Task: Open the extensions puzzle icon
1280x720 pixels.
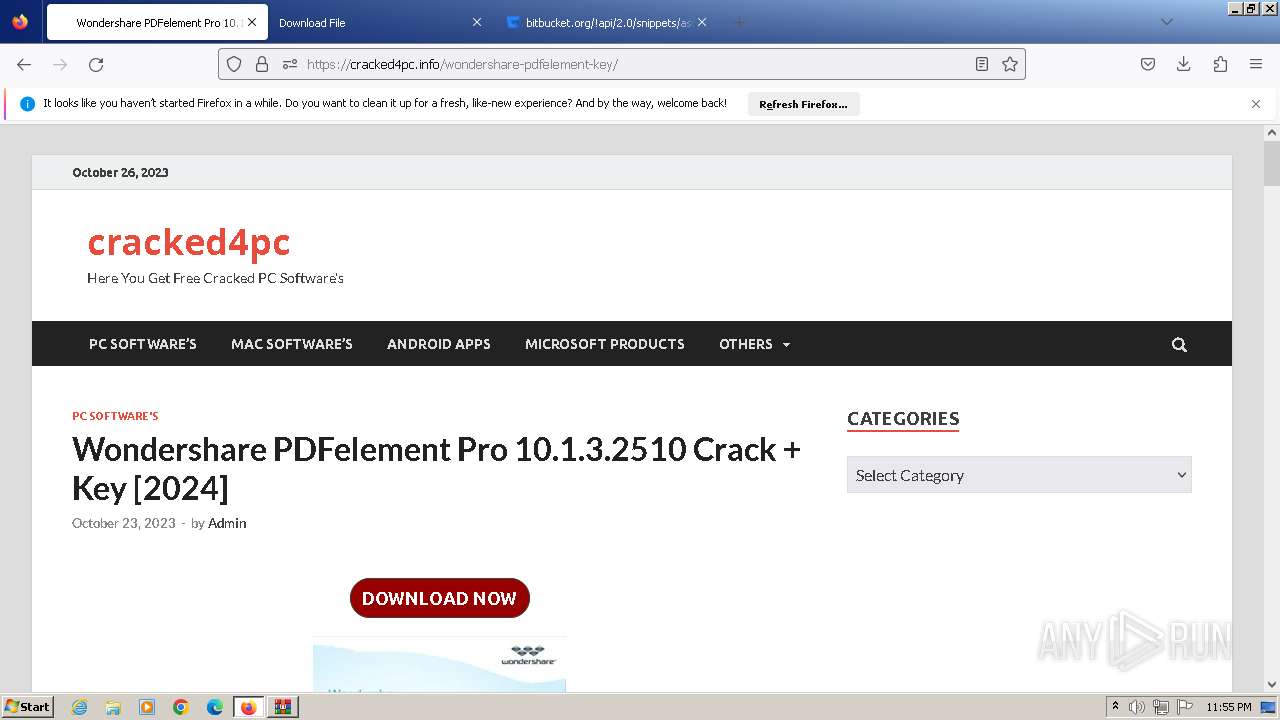Action: (1220, 64)
